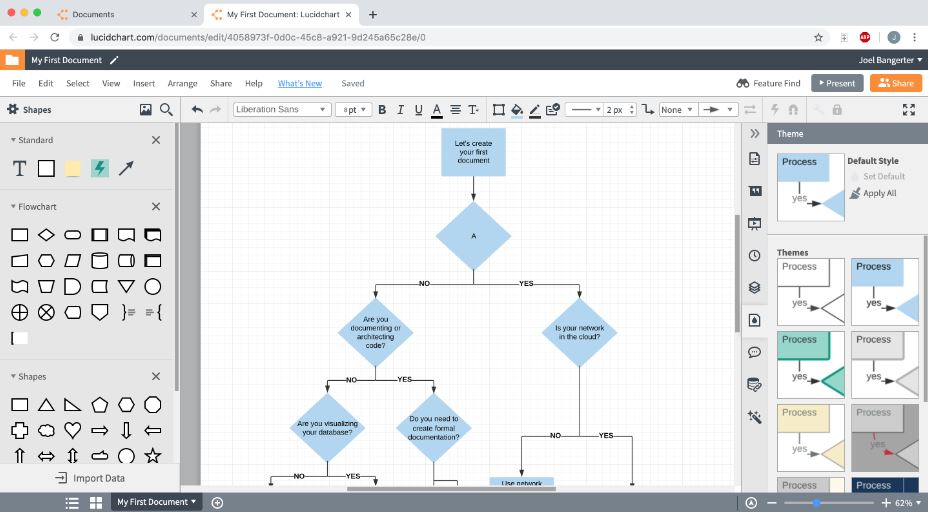The image size is (928, 512).
Task: Switch to grid page view icon
Action: tap(96, 503)
